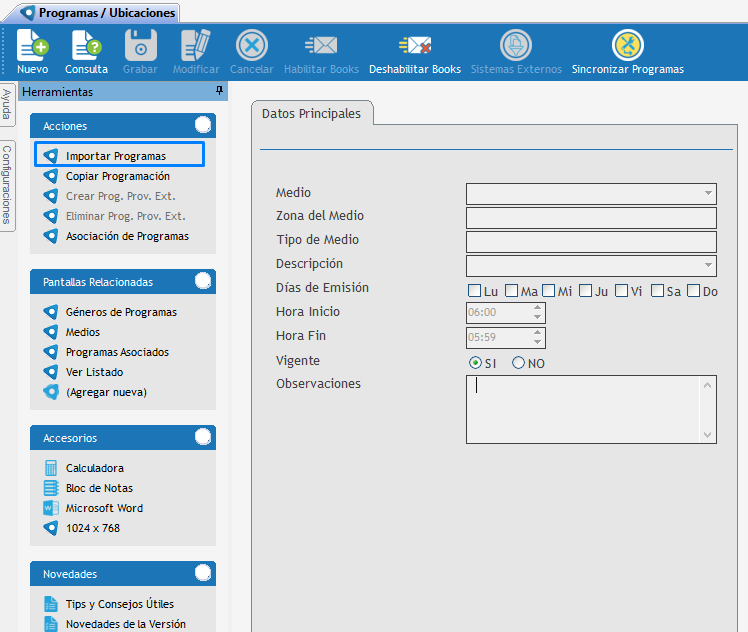The width and height of the screenshot is (748, 632).
Task: Click the Deshabilitar Books icon
Action: click(414, 51)
